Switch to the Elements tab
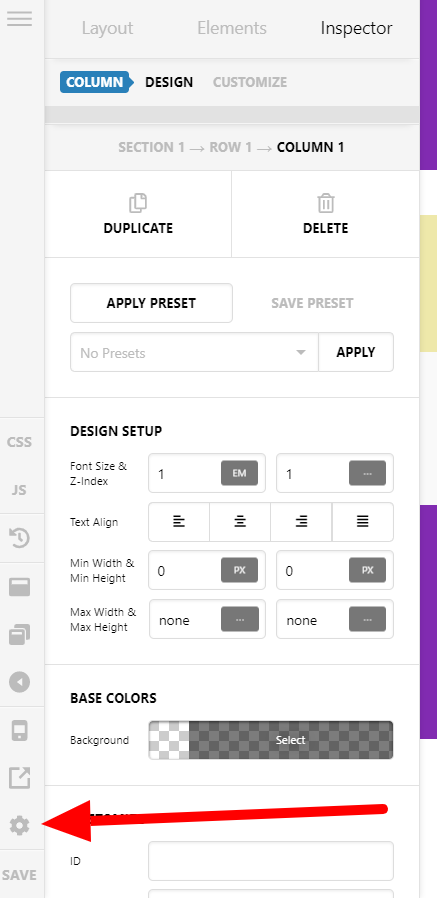This screenshot has height=898, width=437. point(232,28)
